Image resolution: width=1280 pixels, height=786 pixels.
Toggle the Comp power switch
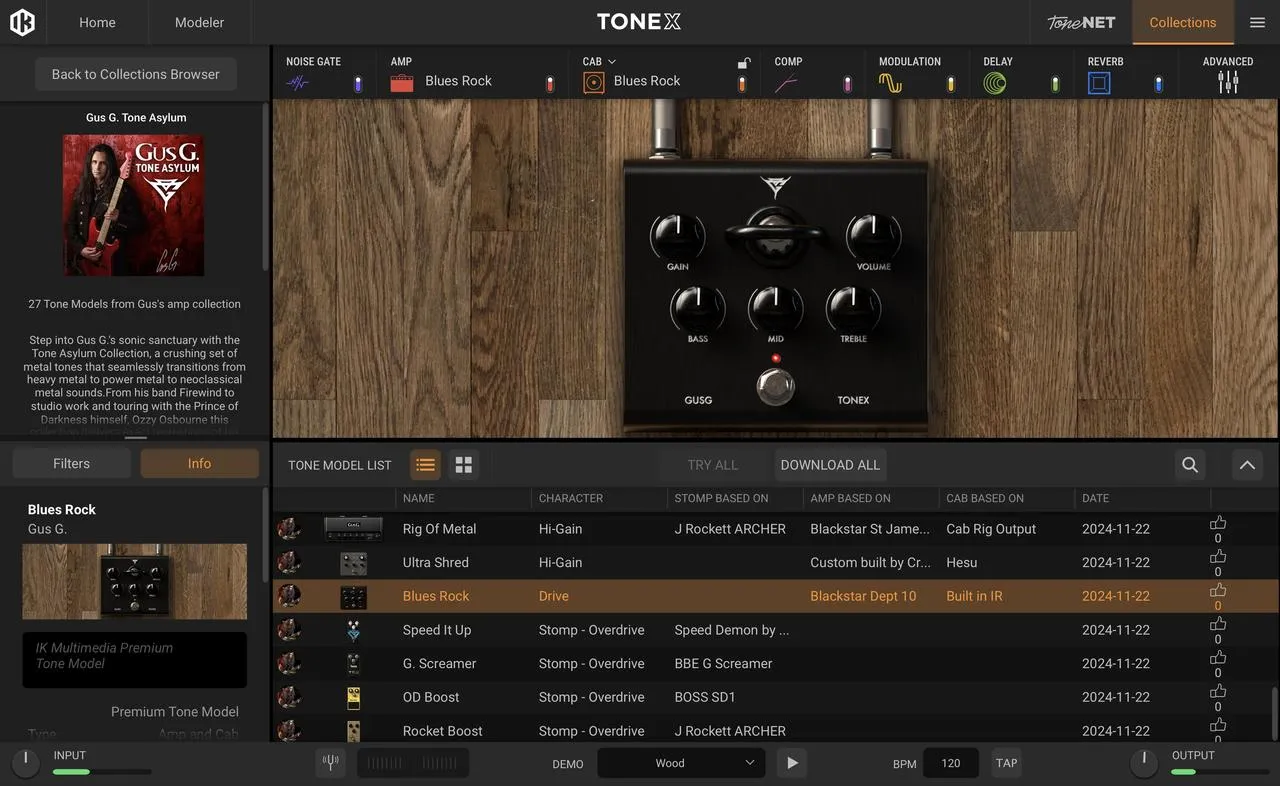click(x=847, y=84)
